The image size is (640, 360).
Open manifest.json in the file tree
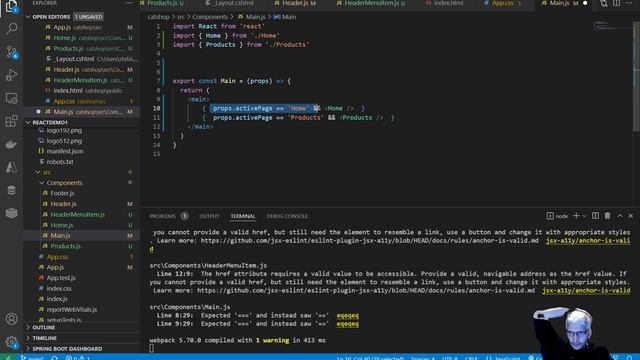coord(65,151)
